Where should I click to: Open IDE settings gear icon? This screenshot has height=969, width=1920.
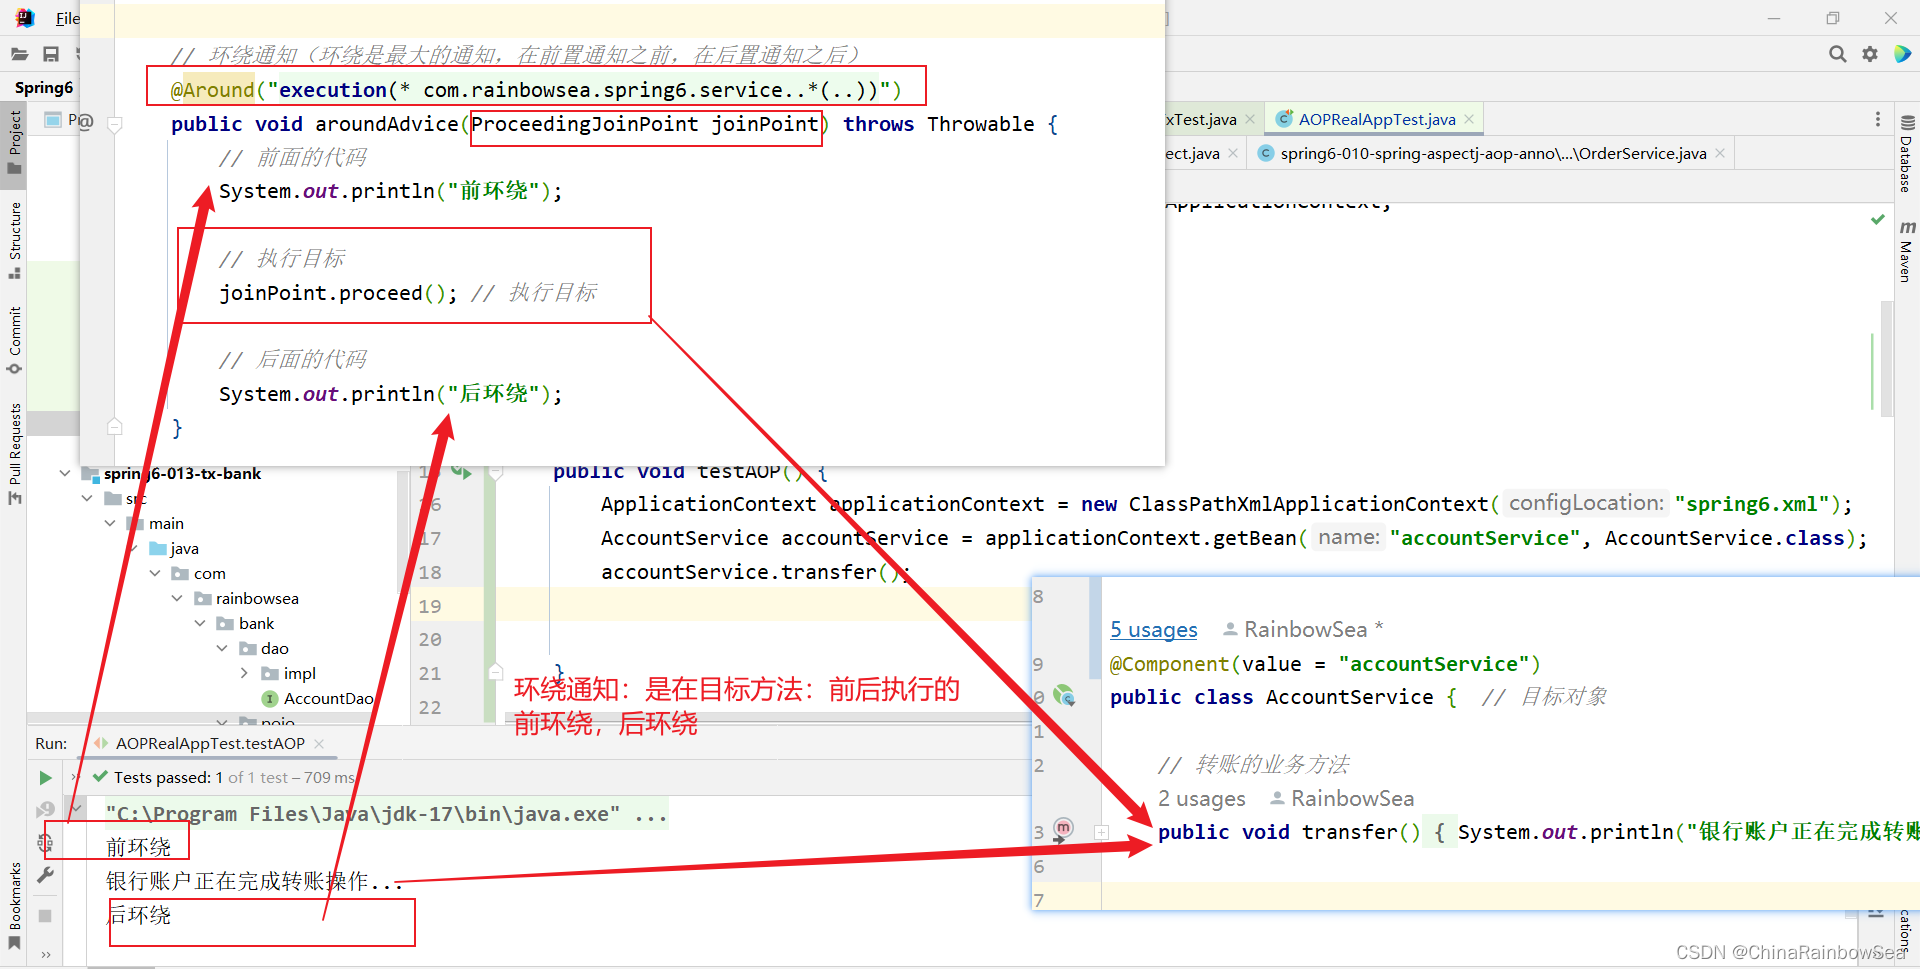point(1869,54)
